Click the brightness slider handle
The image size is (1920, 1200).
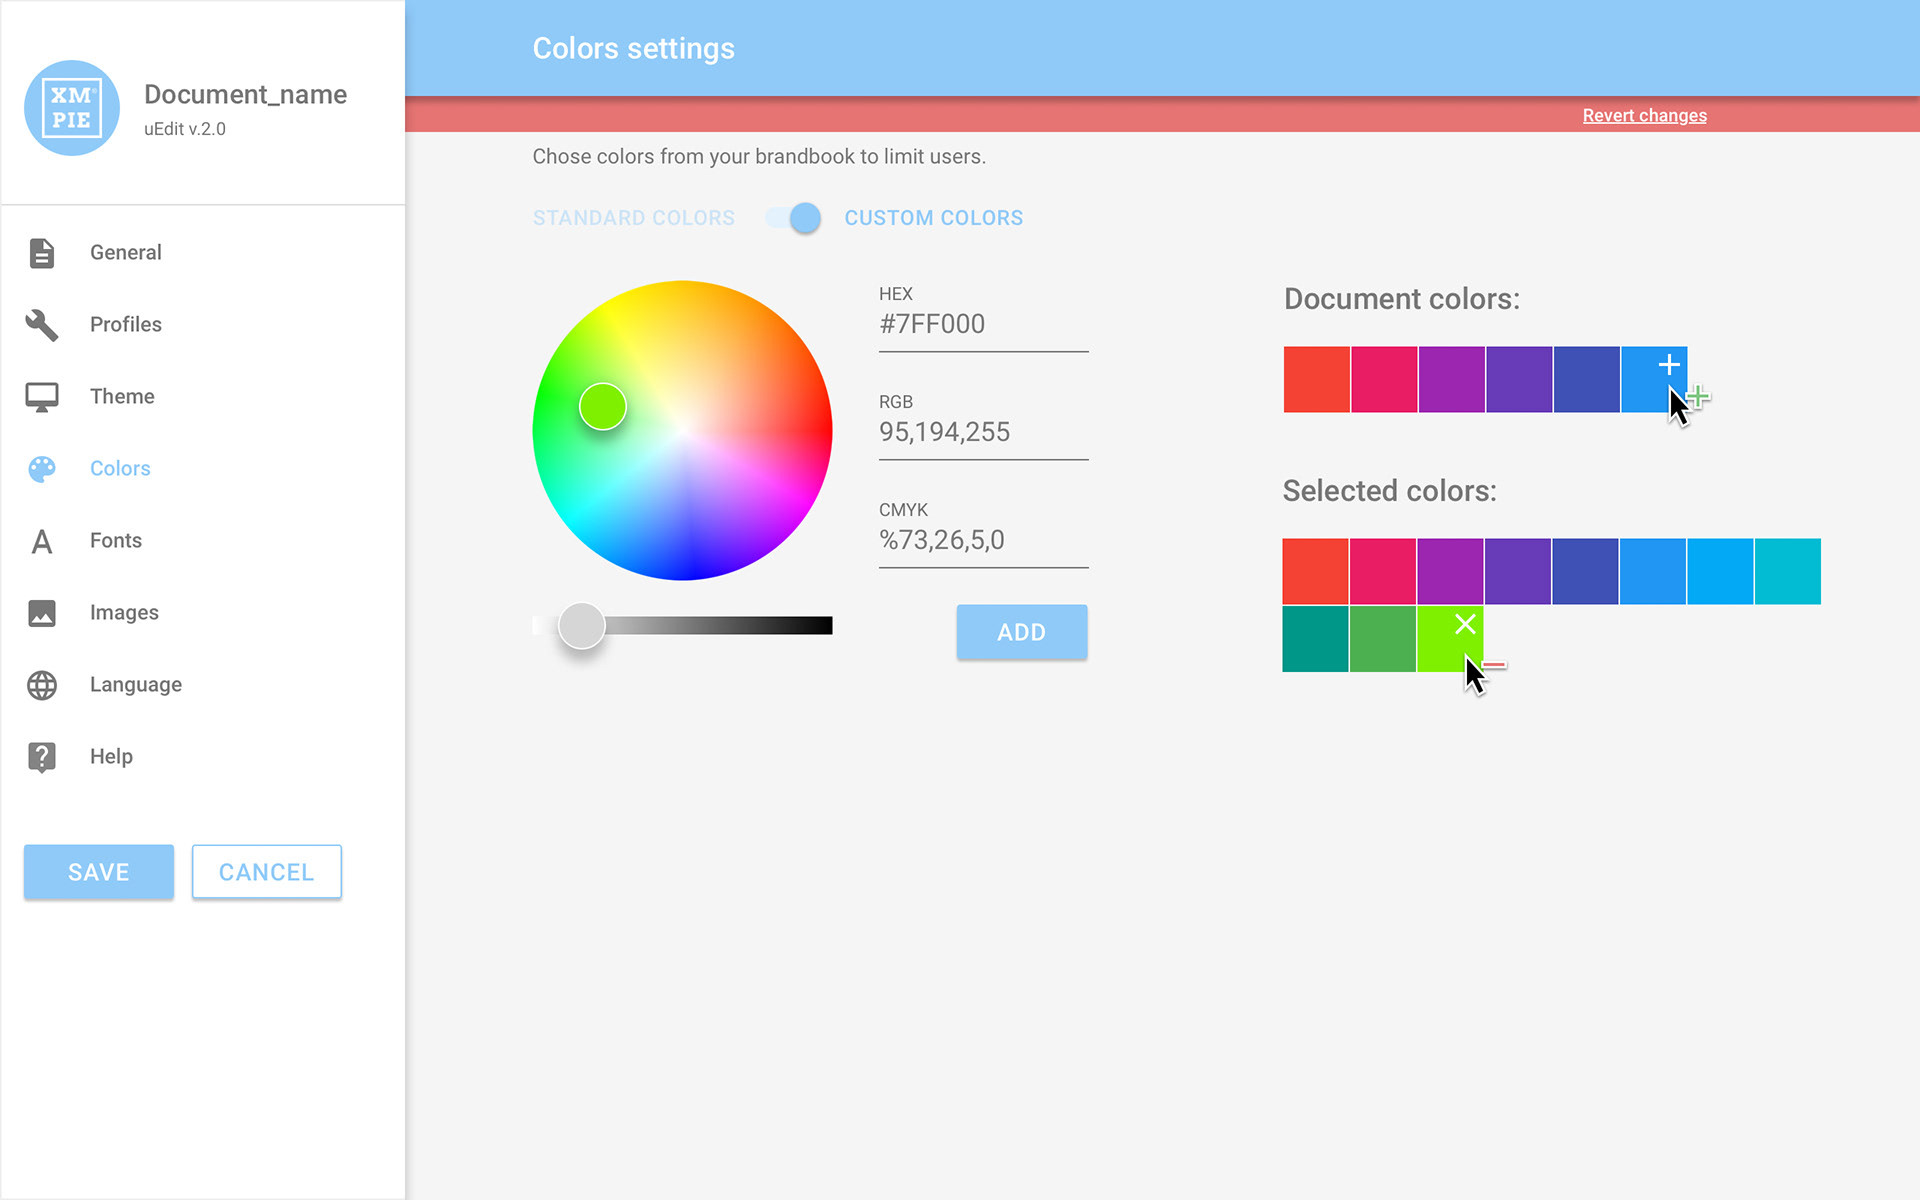(582, 626)
